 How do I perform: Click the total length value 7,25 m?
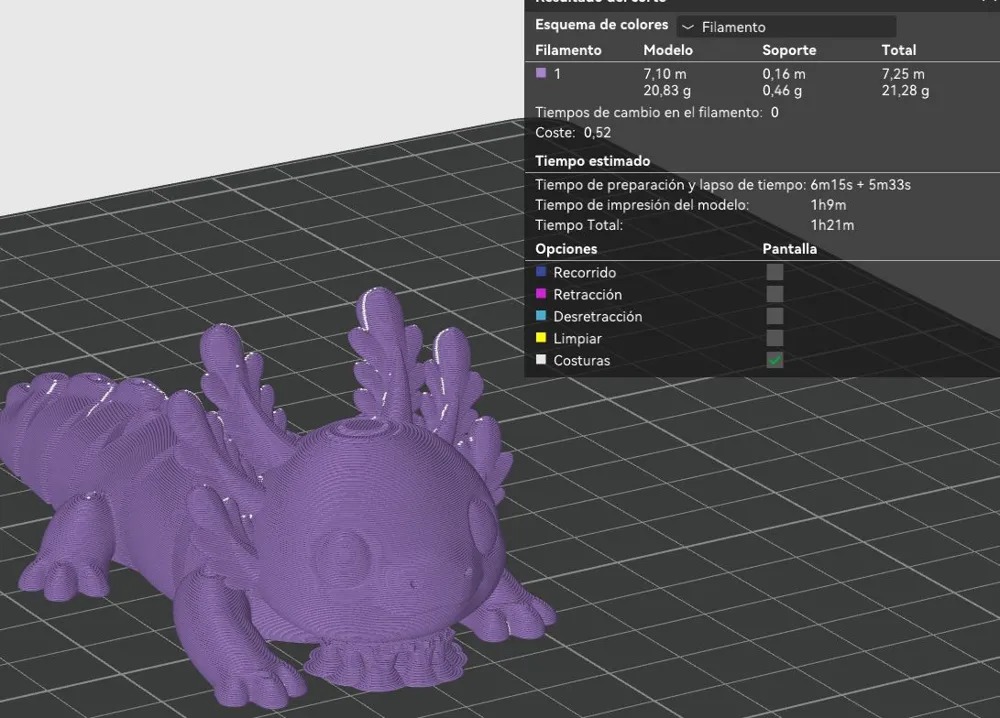click(x=903, y=74)
